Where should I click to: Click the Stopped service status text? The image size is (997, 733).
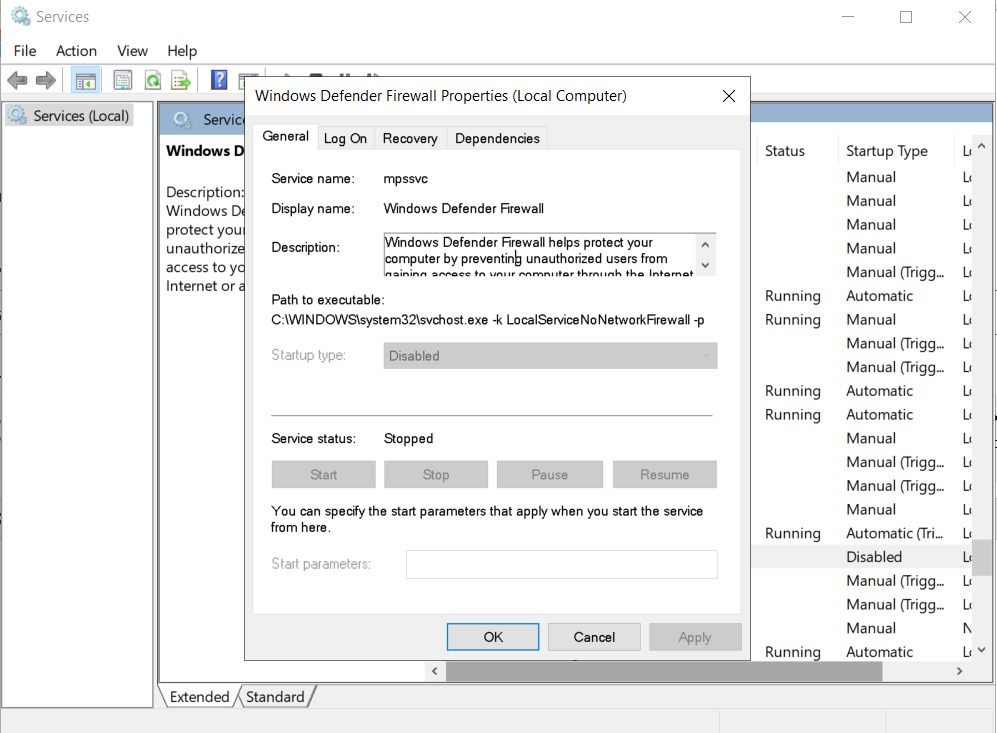[x=408, y=439]
